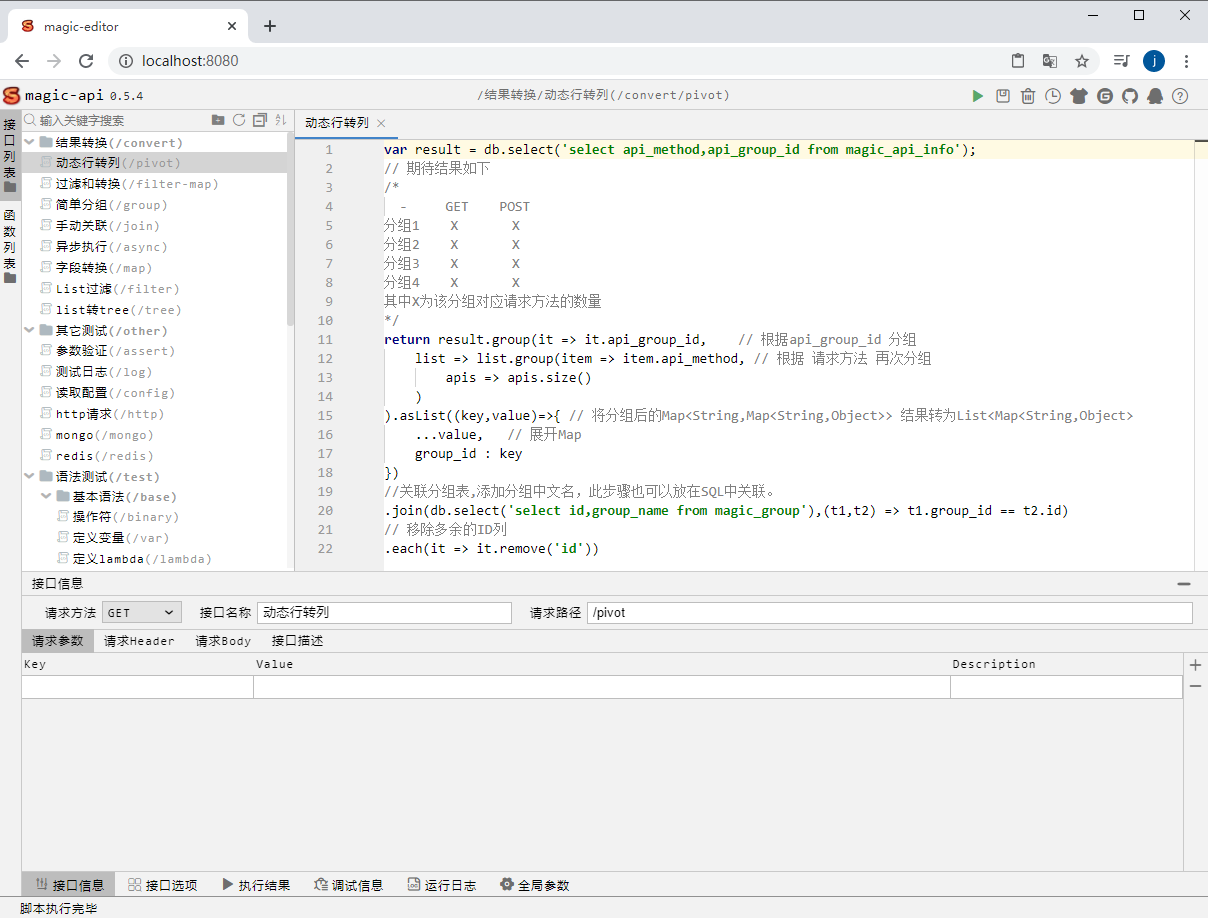Click the minus icon to remove parameter row
The height and width of the screenshot is (918, 1208).
[x=1195, y=686]
